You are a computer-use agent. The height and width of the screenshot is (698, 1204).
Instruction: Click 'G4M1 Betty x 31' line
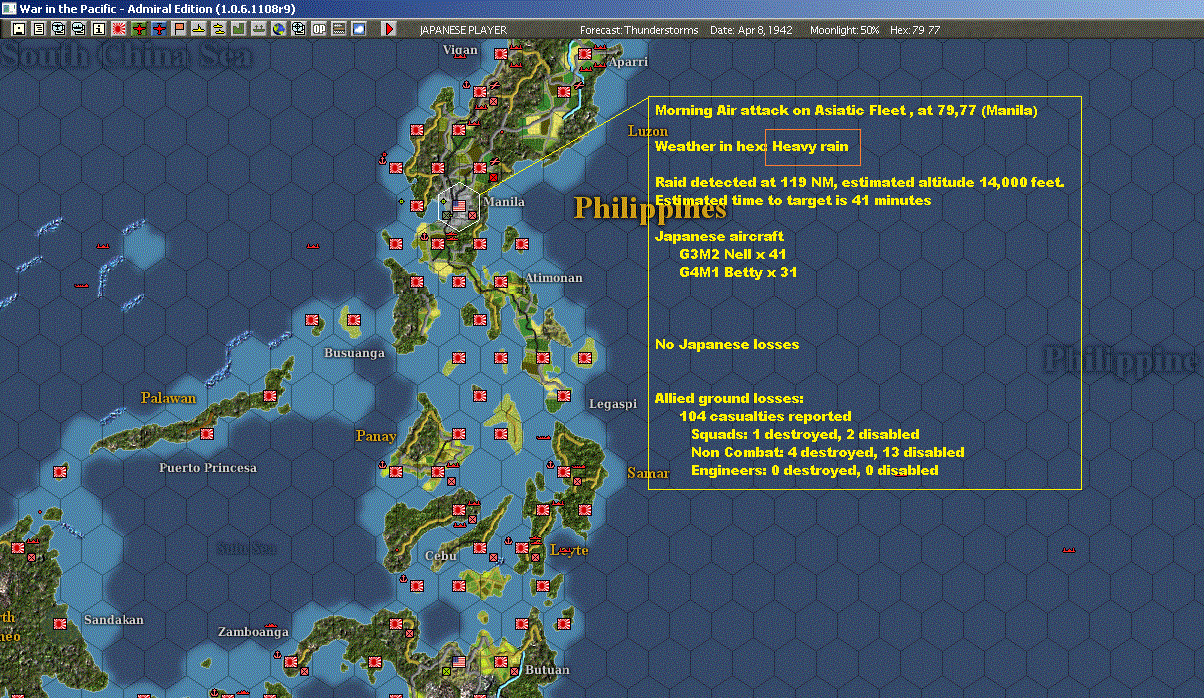(x=738, y=272)
